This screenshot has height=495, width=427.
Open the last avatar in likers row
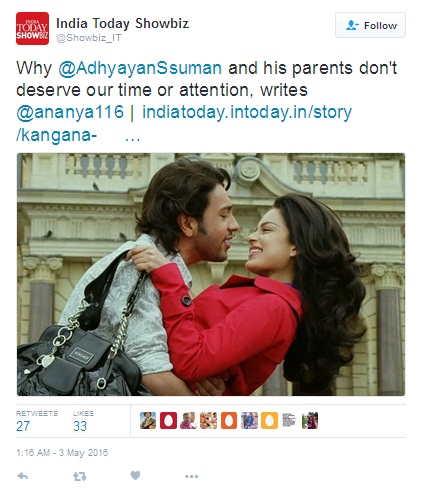[x=310, y=420]
